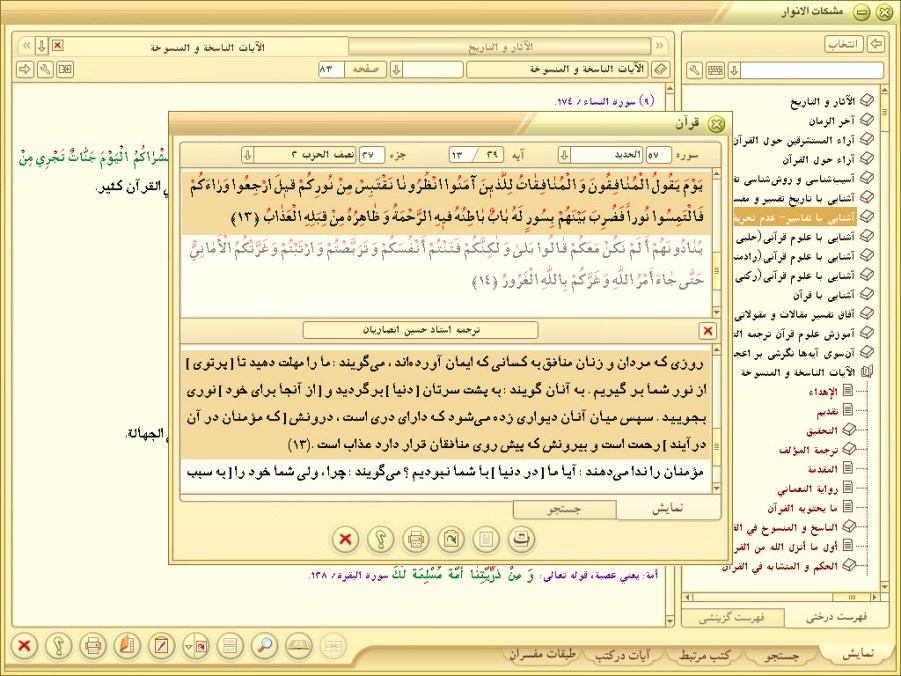901x676 pixels.
Task: Click the page view icon in Quran dialog toolbar
Action: pos(486,539)
